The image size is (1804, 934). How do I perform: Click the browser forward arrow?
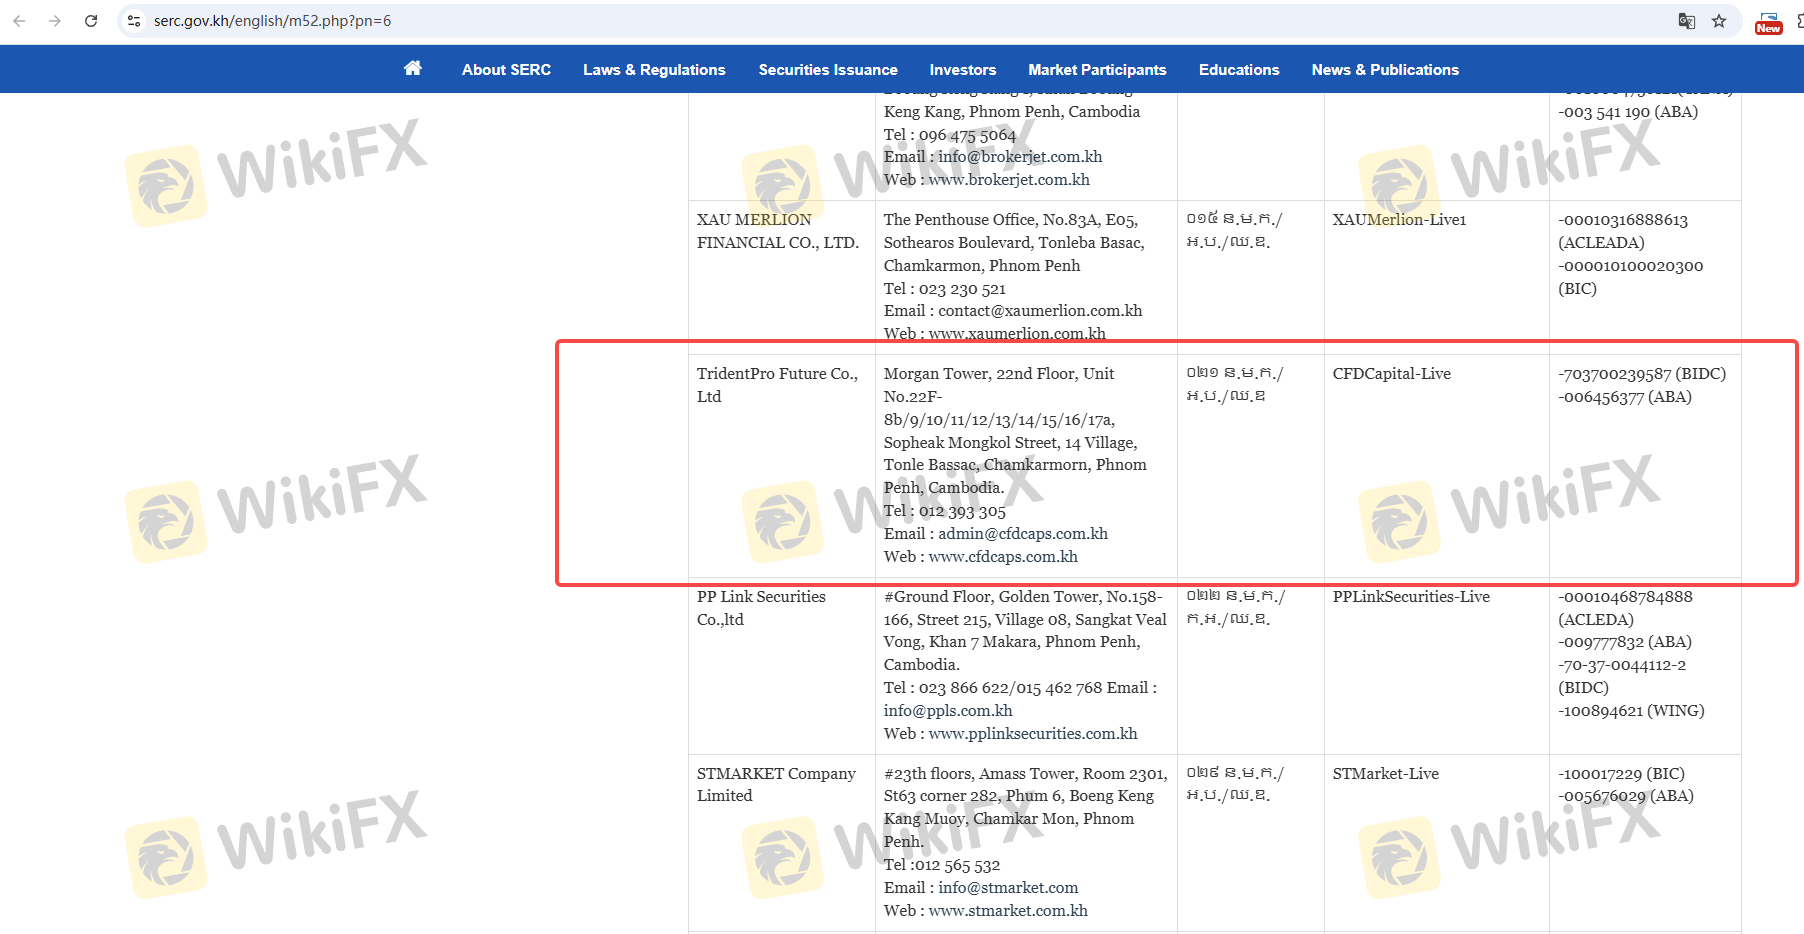coord(55,21)
